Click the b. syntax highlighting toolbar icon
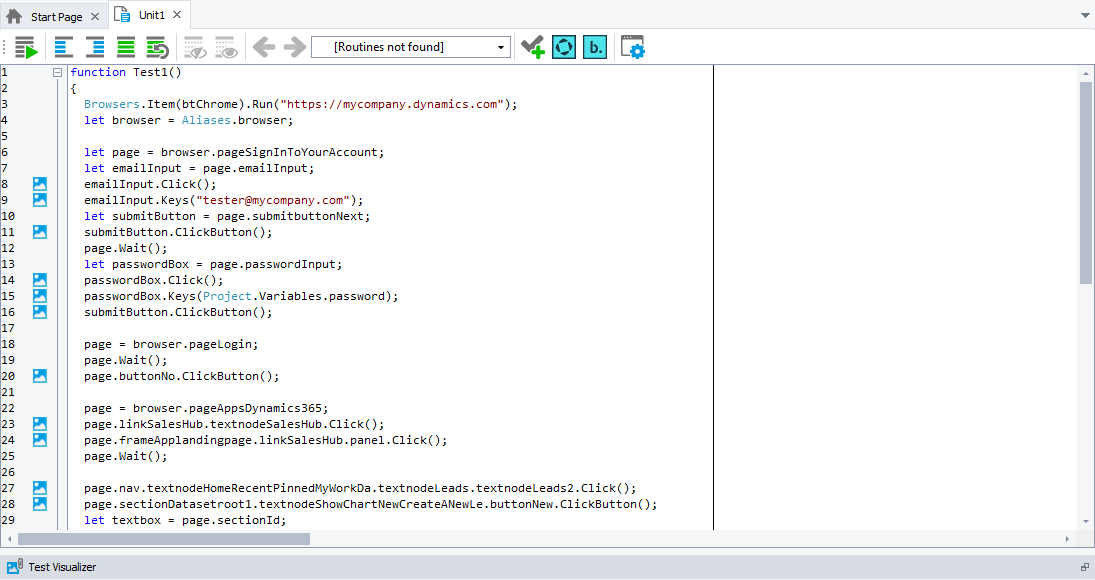The image size is (1095, 580). coord(594,46)
